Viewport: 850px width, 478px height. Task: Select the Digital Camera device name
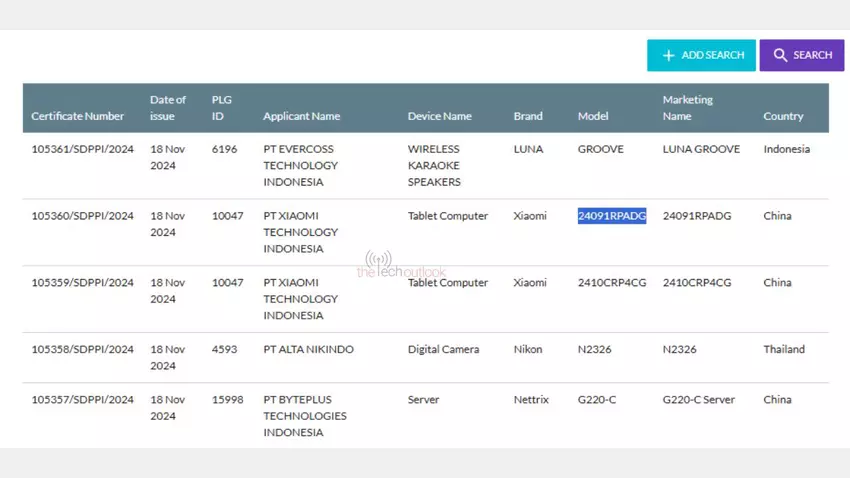(443, 349)
